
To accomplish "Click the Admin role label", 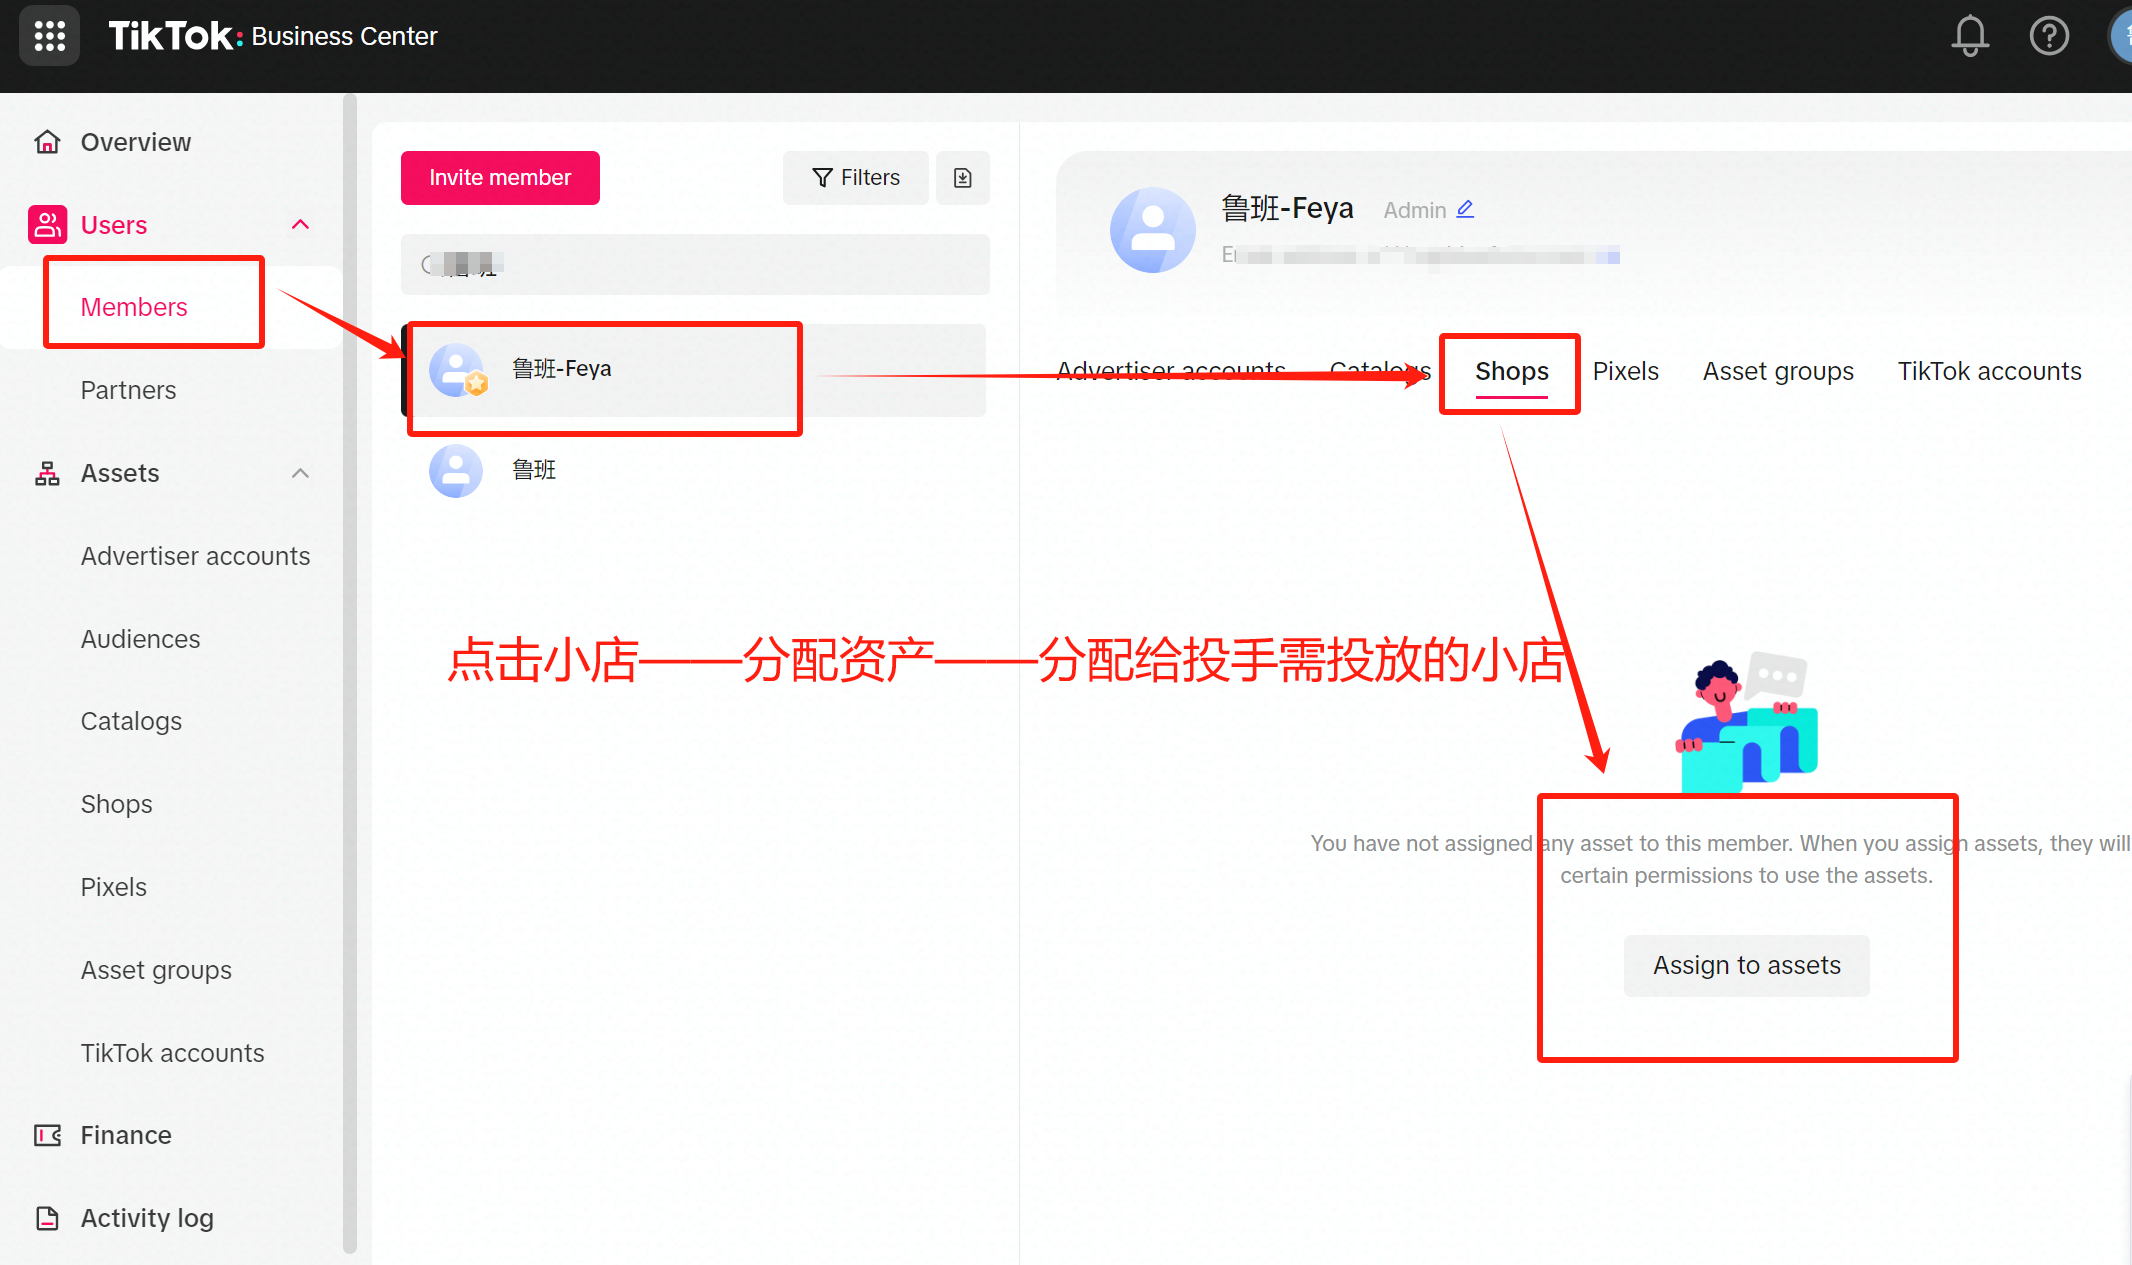I will pos(1414,210).
